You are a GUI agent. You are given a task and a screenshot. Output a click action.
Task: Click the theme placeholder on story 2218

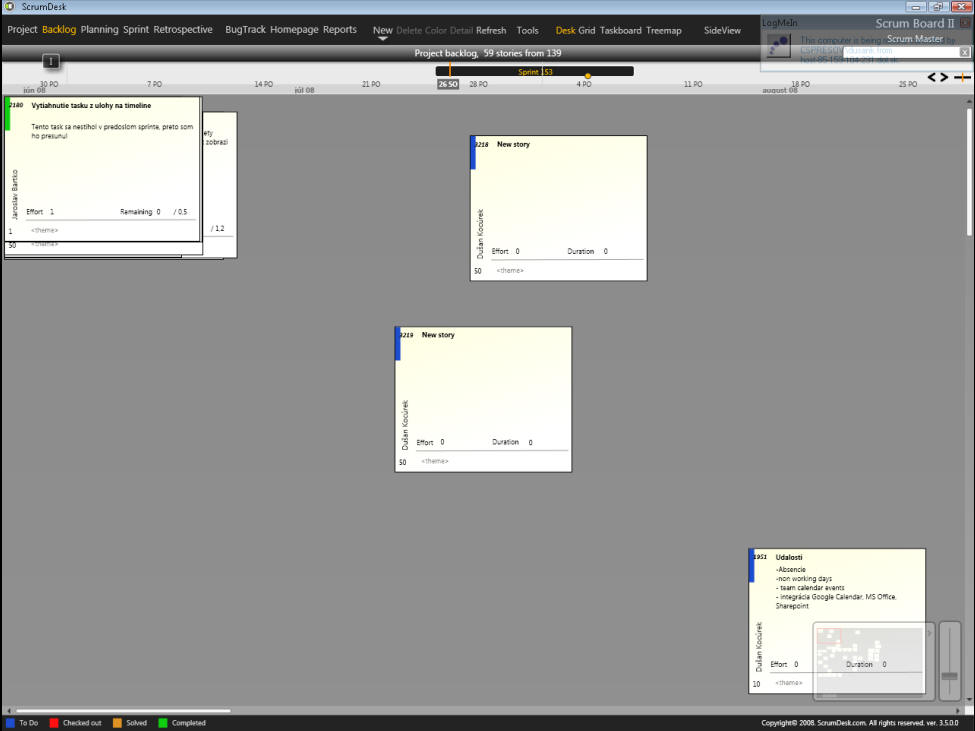(510, 271)
